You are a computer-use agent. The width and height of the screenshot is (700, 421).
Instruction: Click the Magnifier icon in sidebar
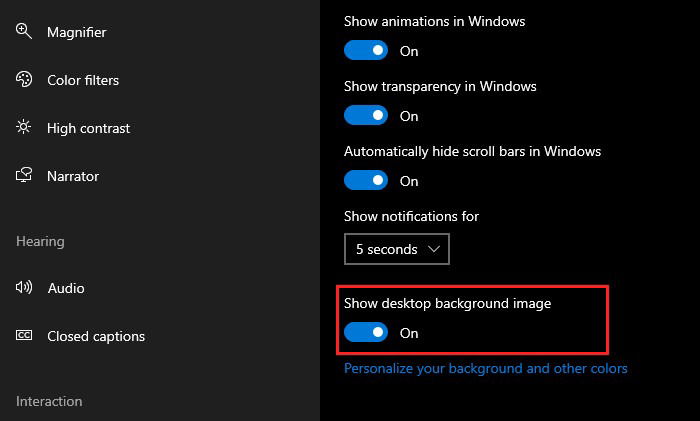(24, 31)
